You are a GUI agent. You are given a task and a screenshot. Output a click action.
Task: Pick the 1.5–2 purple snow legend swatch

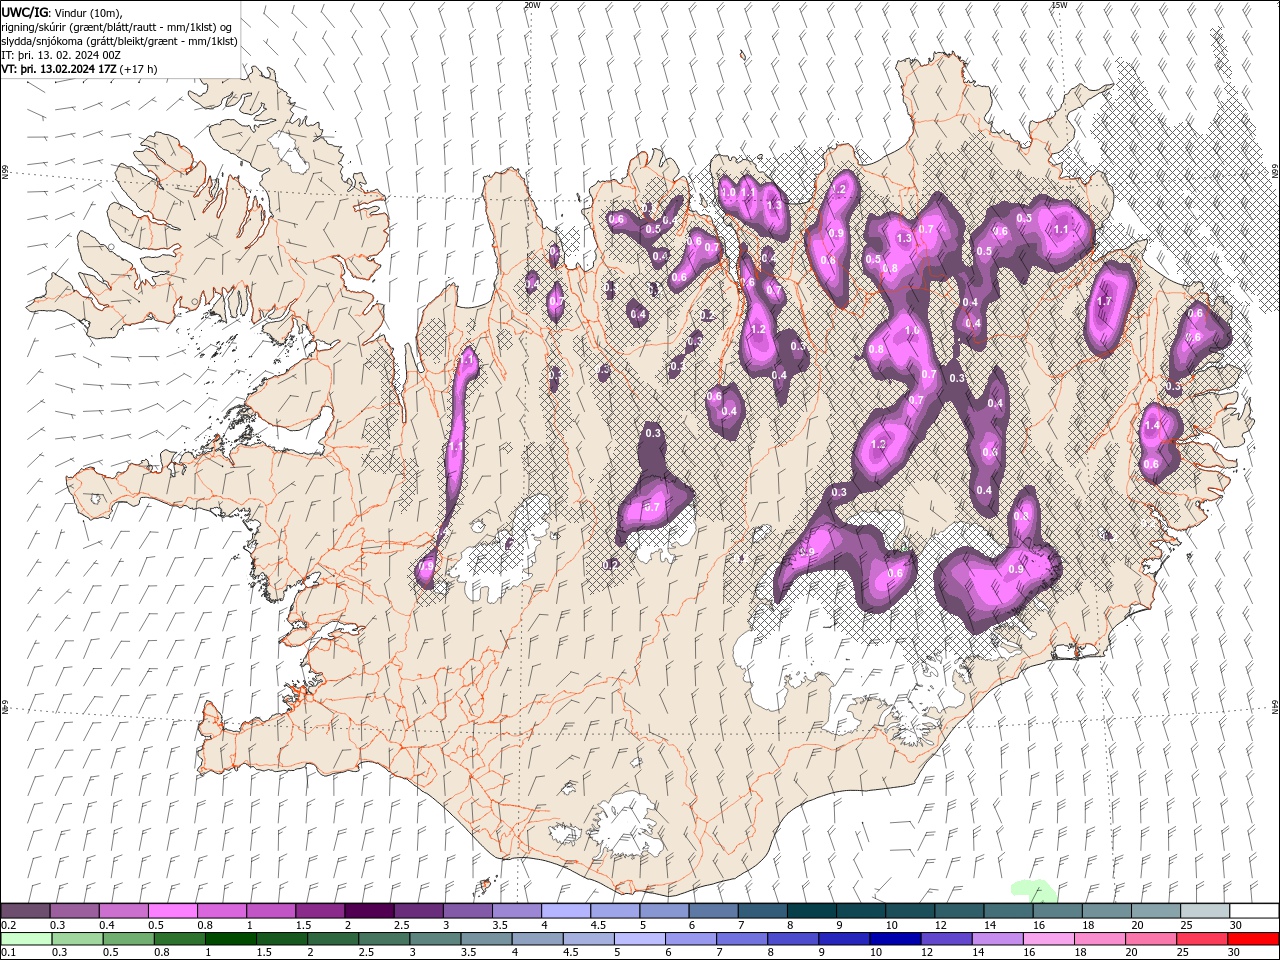320,911
